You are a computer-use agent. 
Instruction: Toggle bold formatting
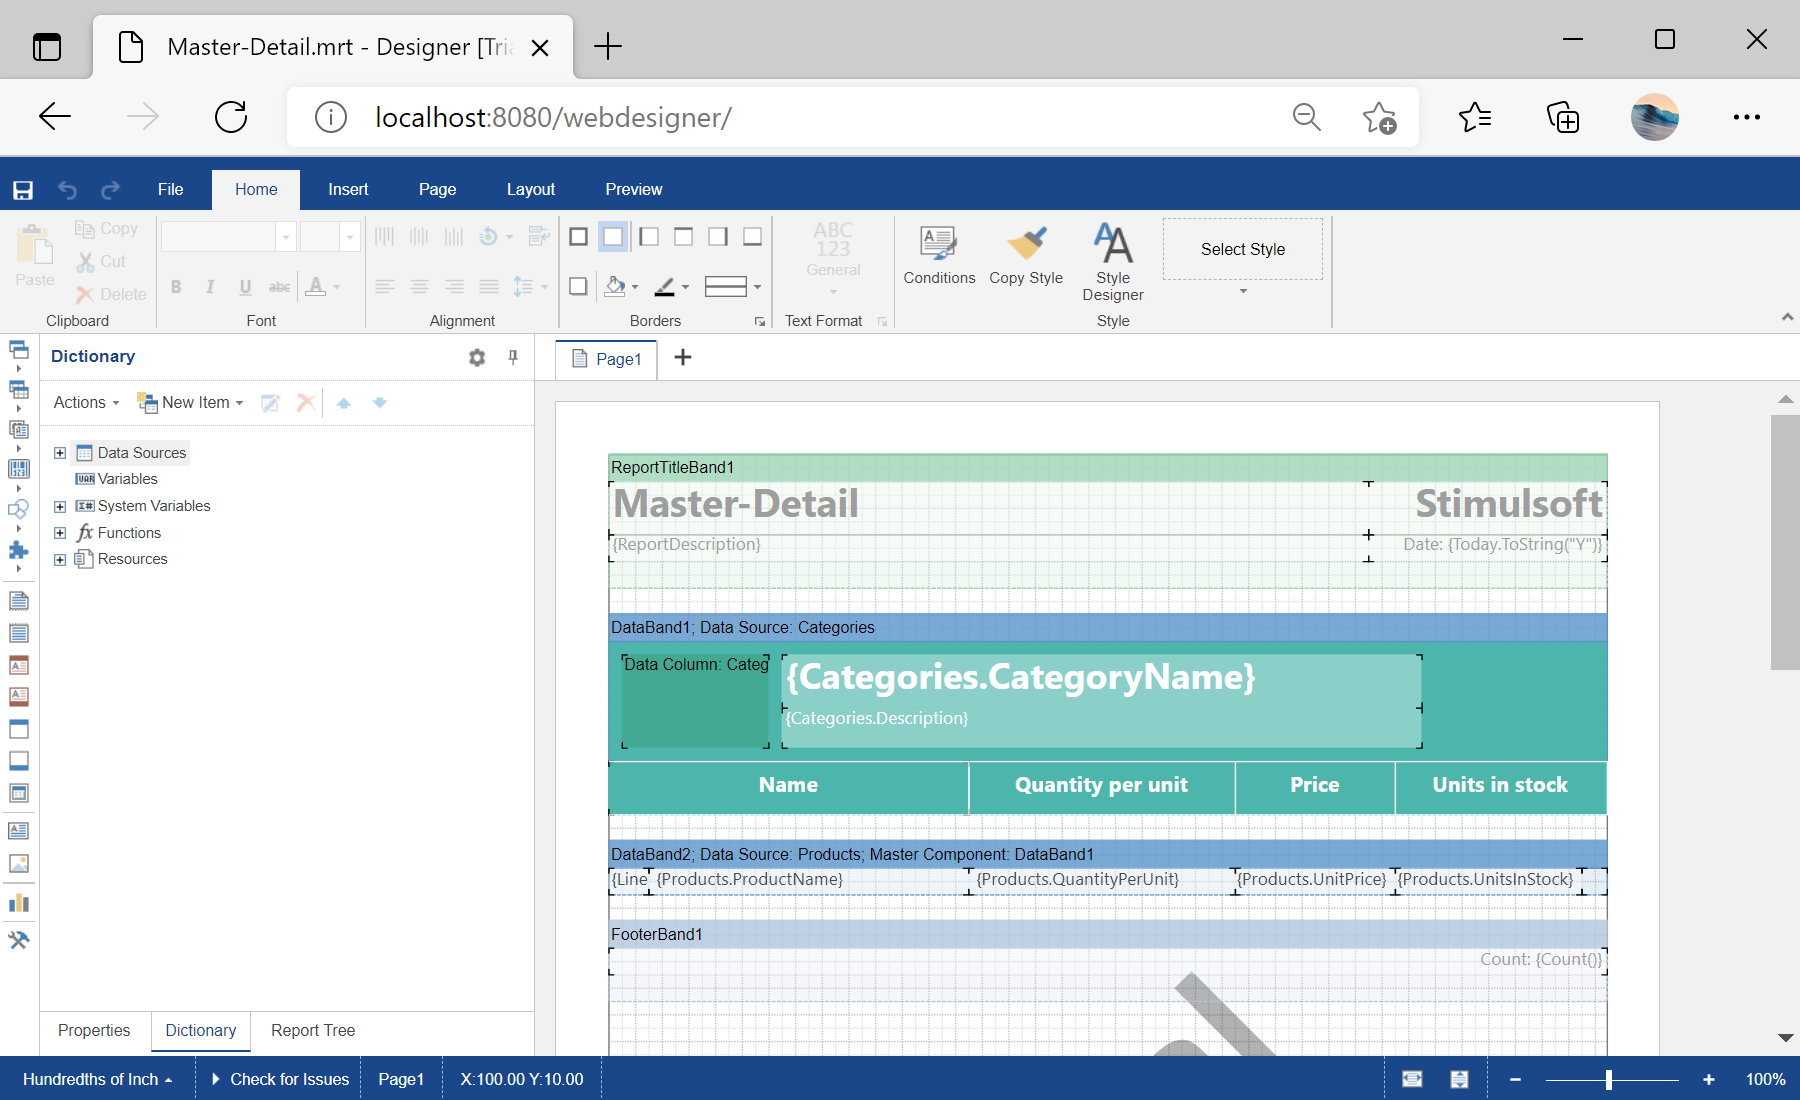coord(176,287)
